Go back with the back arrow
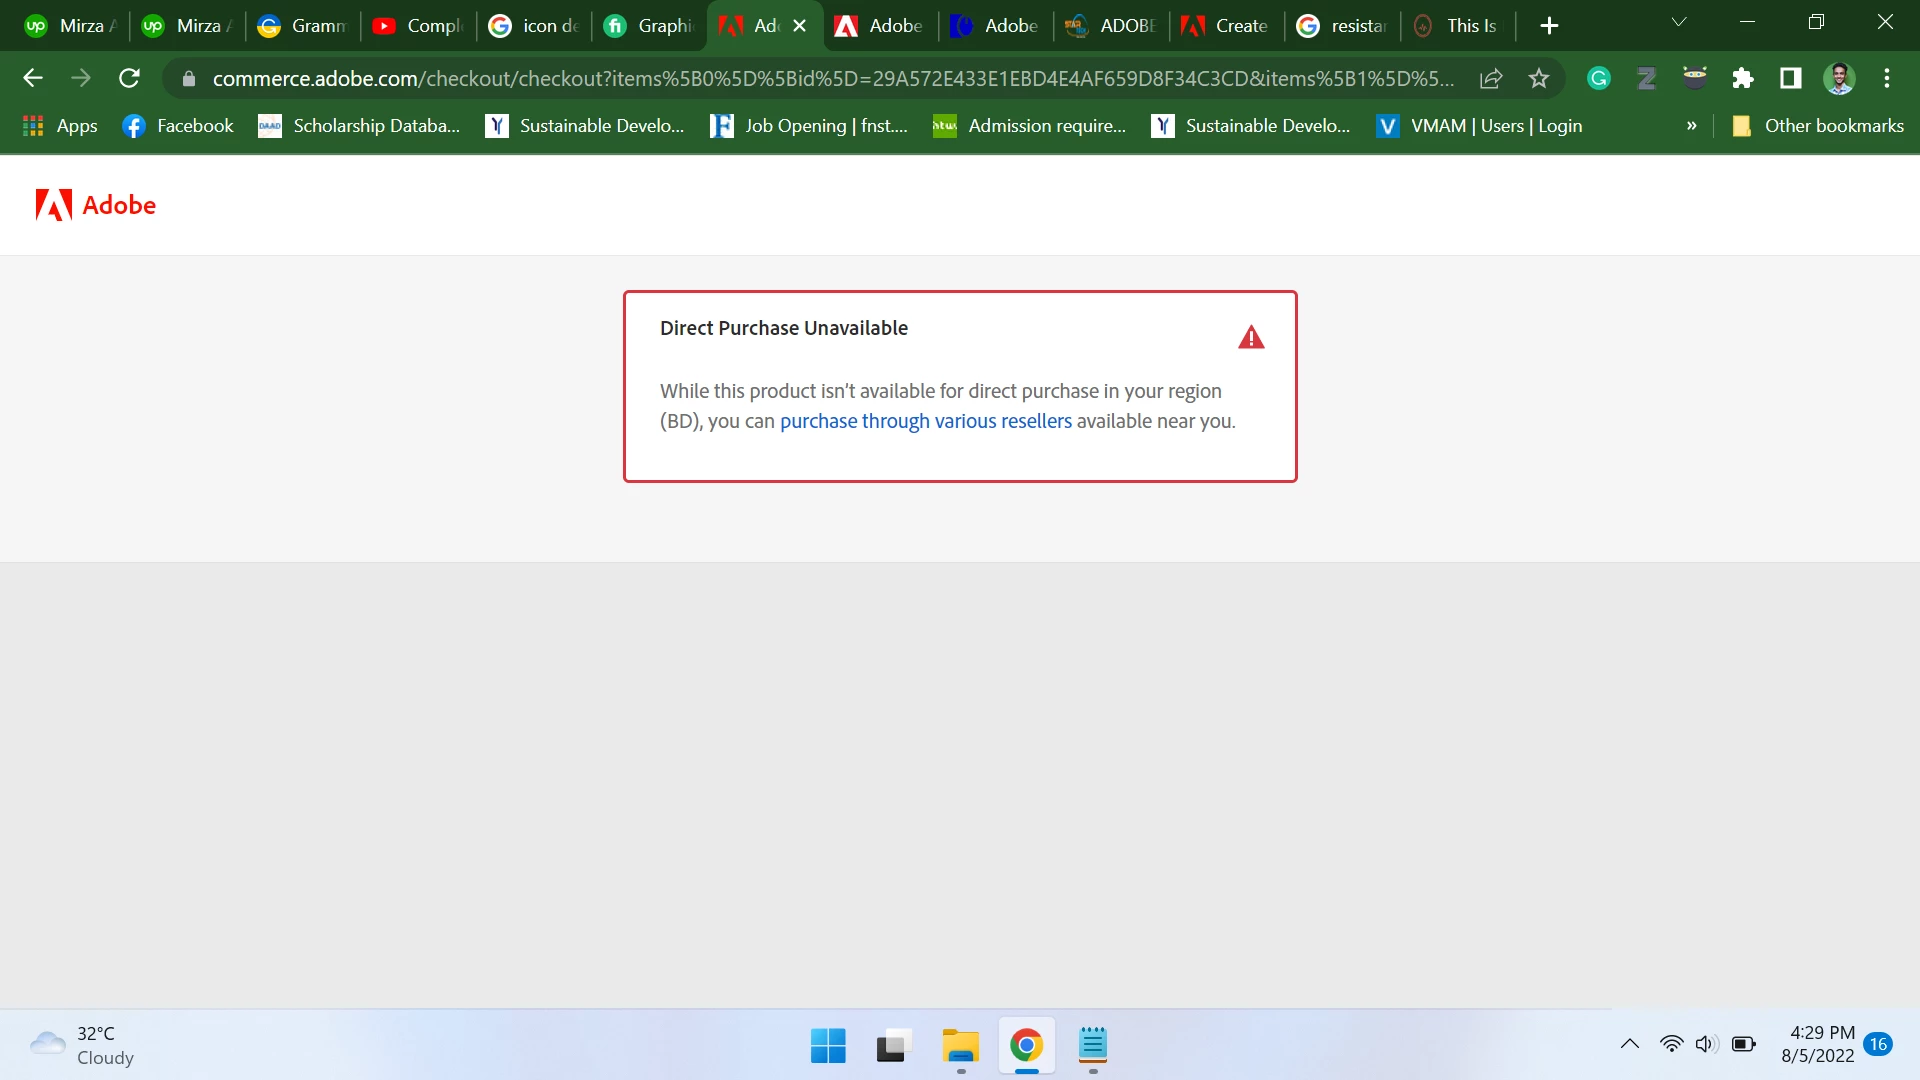The height and width of the screenshot is (1080, 1920). tap(33, 78)
